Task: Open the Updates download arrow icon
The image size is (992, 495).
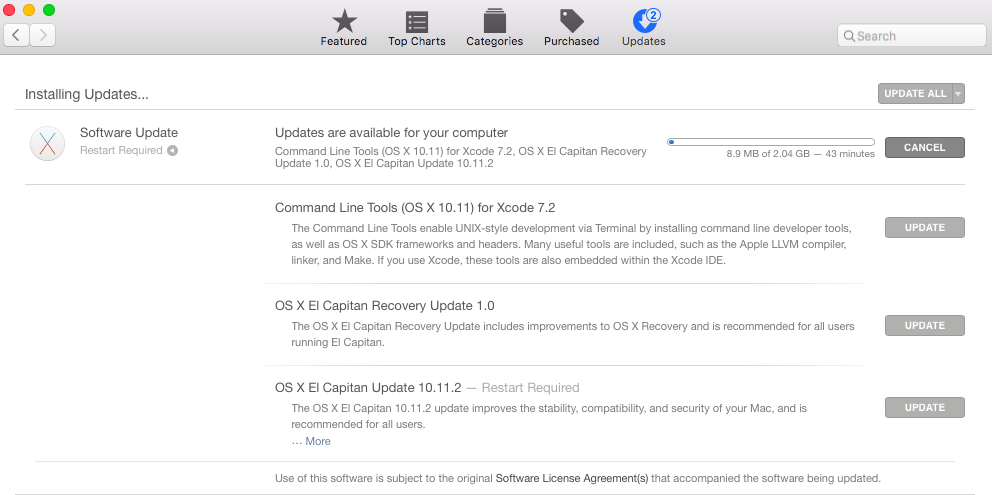Action: pos(643,22)
